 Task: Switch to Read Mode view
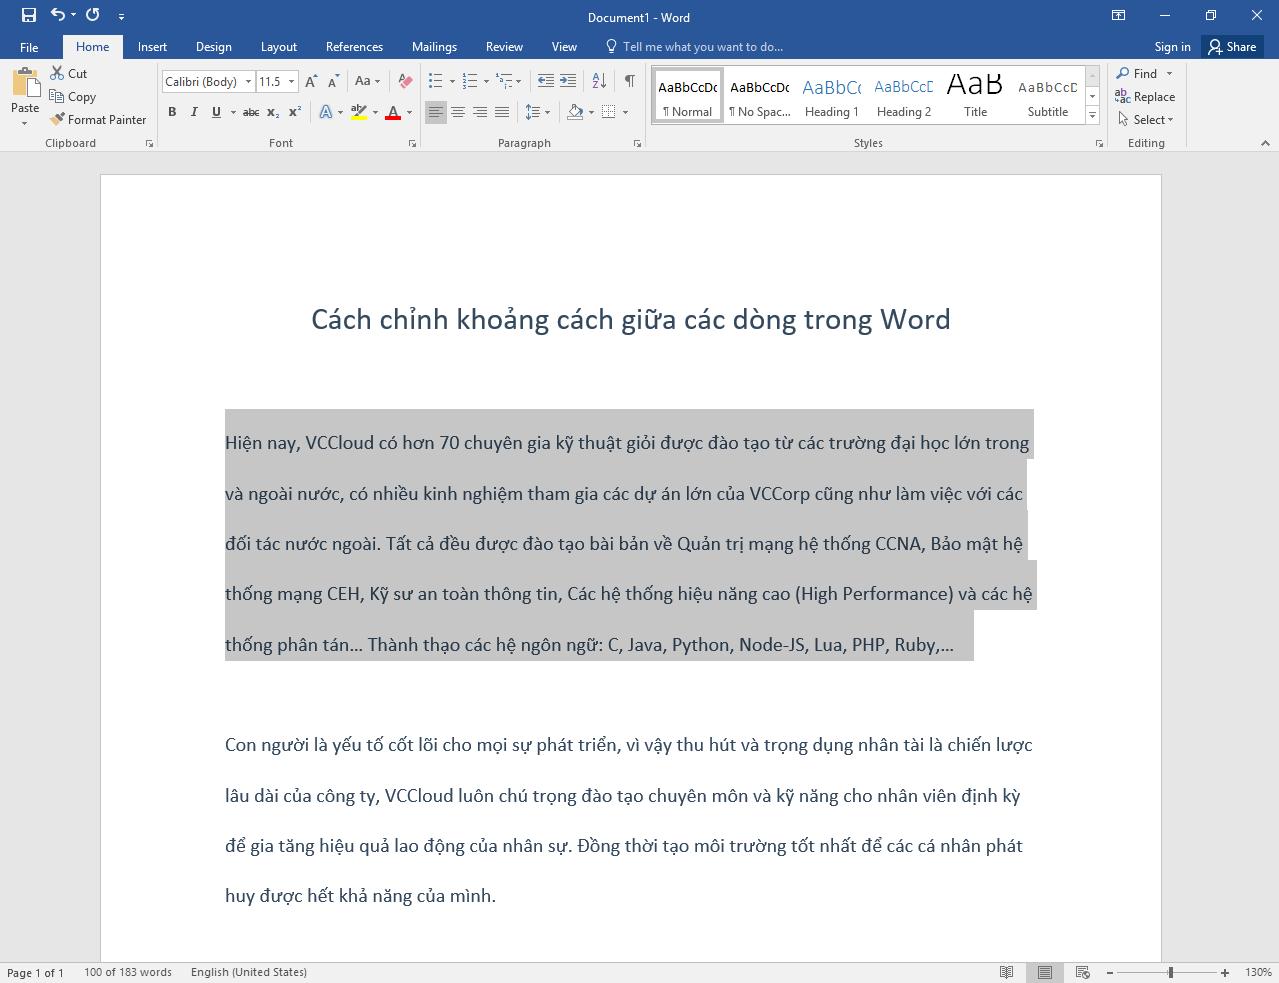pos(1007,972)
